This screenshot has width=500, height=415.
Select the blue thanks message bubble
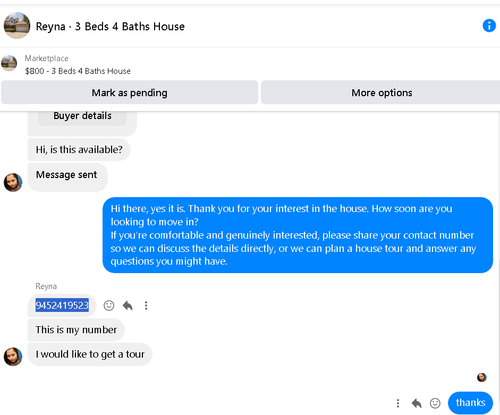pyautogui.click(x=470, y=403)
